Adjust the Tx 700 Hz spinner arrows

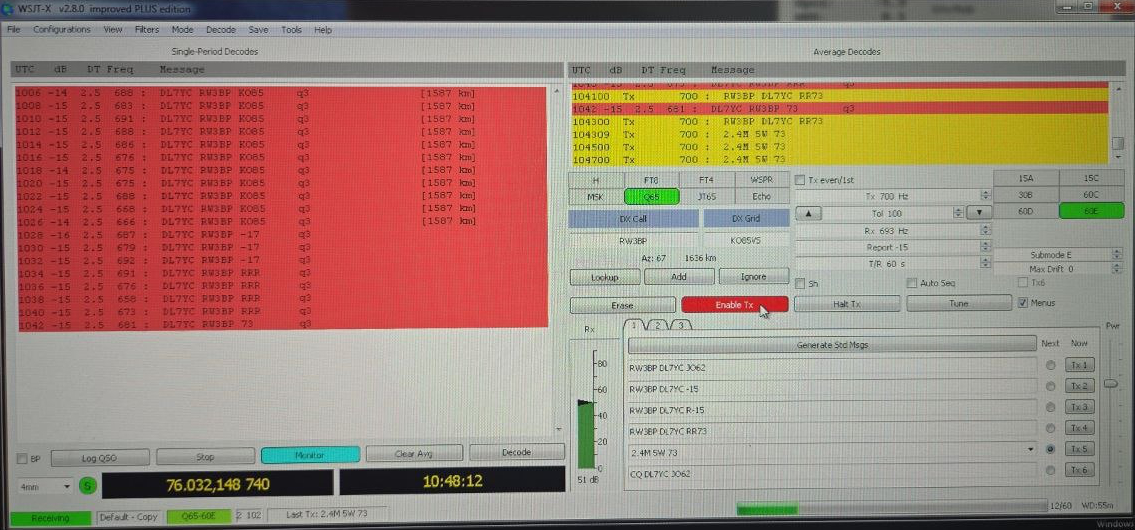tap(985, 196)
